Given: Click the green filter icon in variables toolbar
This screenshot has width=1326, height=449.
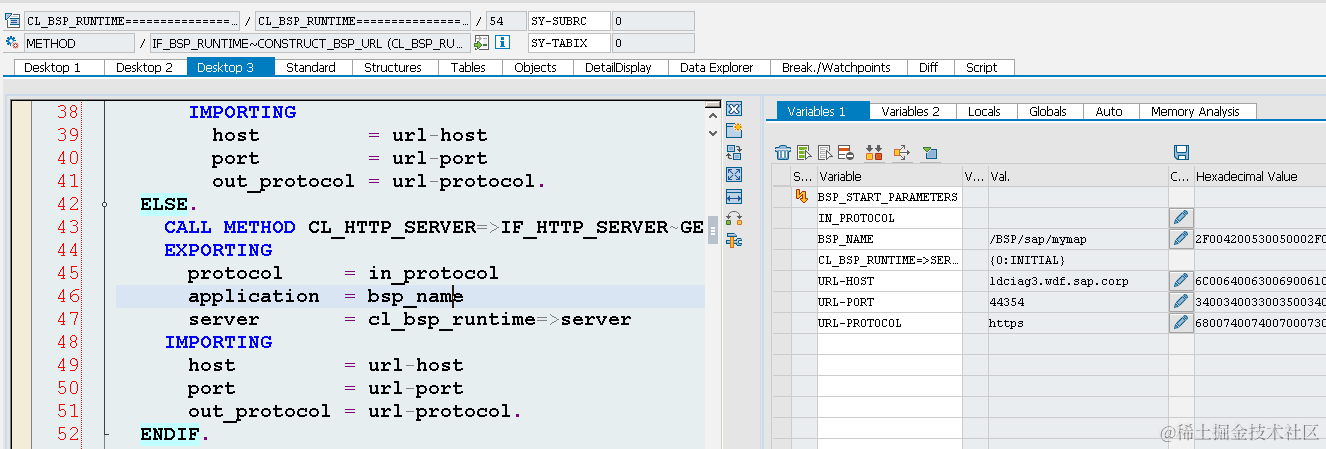Looking at the screenshot, I should coord(930,152).
